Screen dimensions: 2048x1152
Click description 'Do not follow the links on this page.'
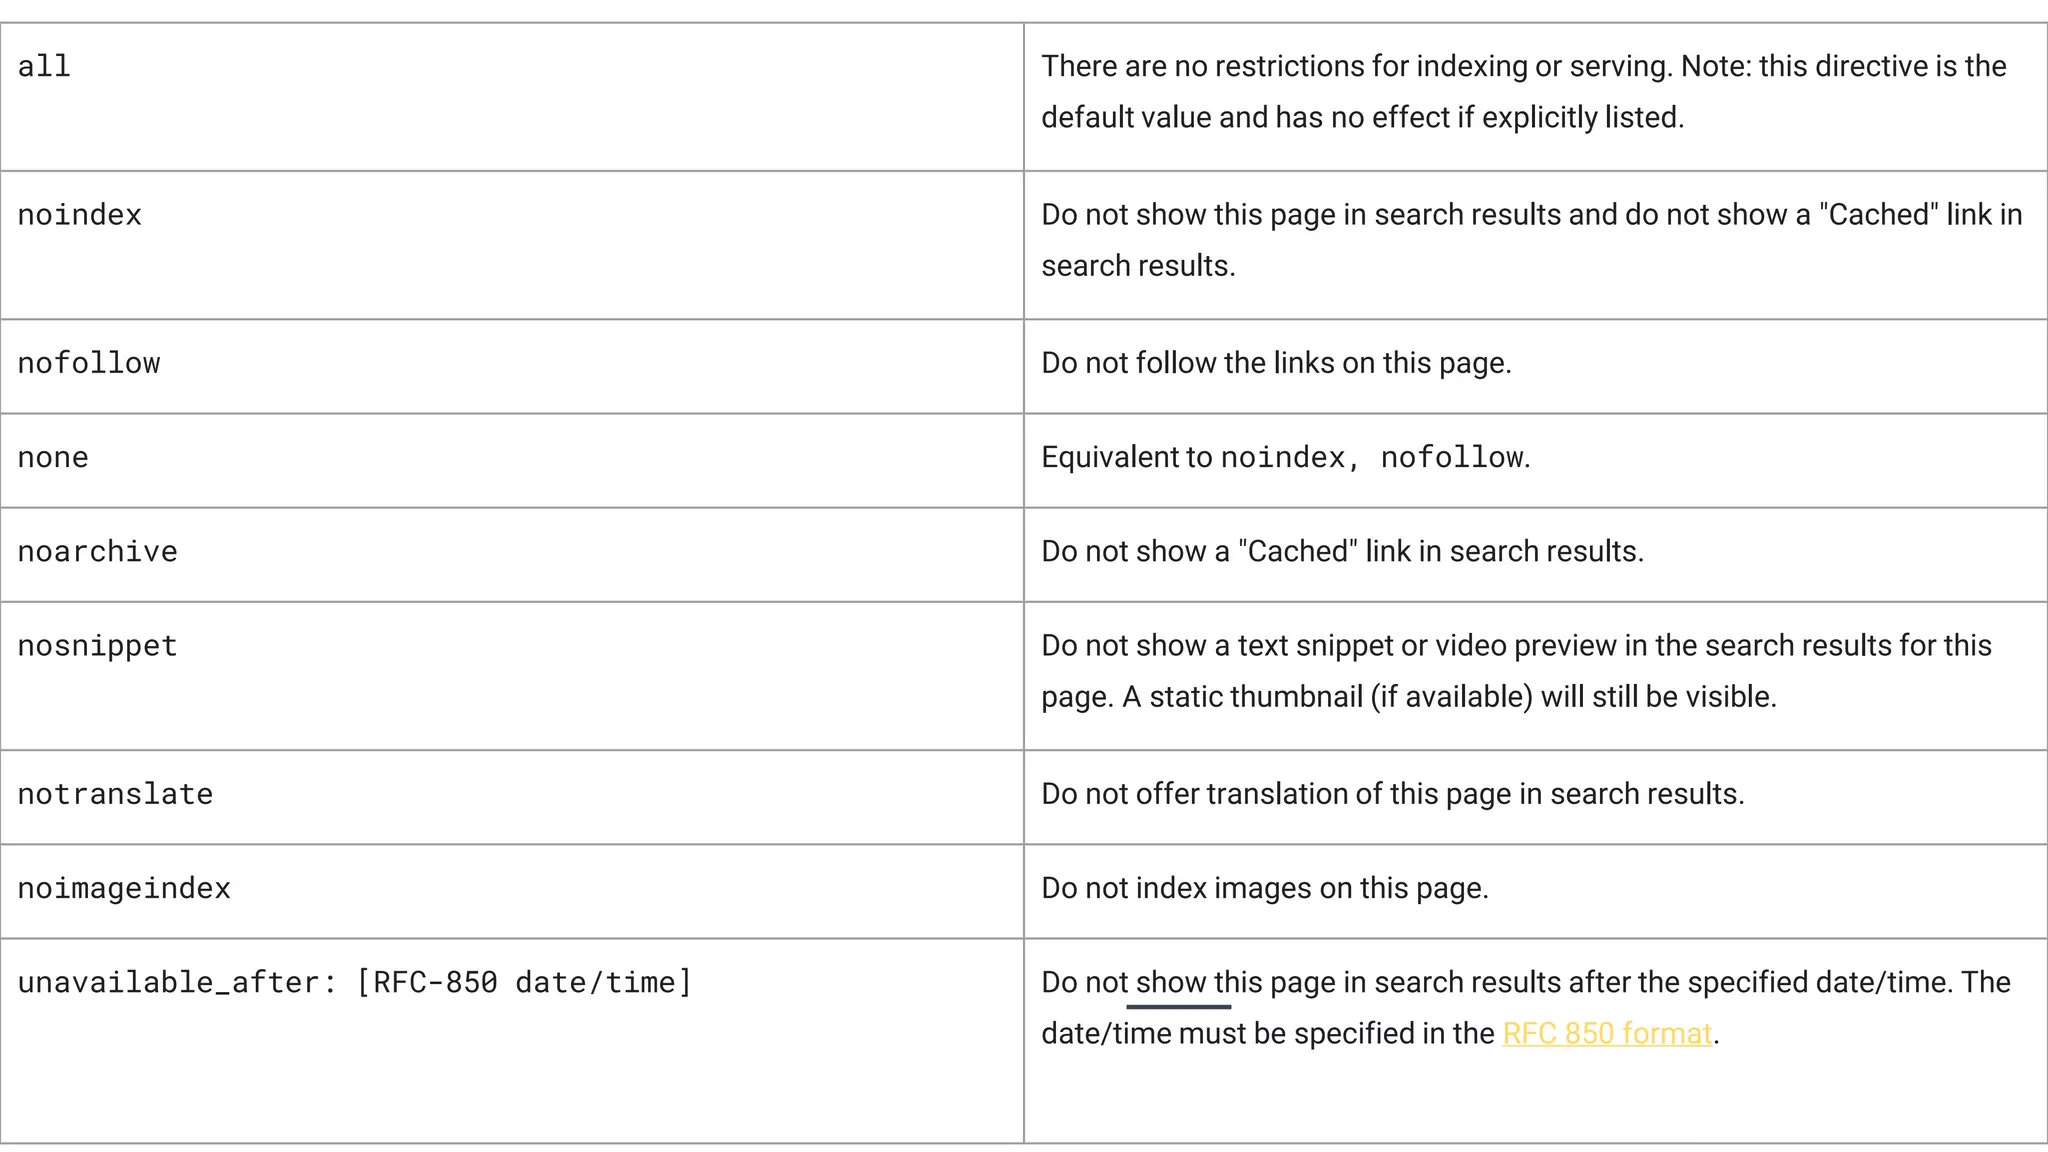1276,363
